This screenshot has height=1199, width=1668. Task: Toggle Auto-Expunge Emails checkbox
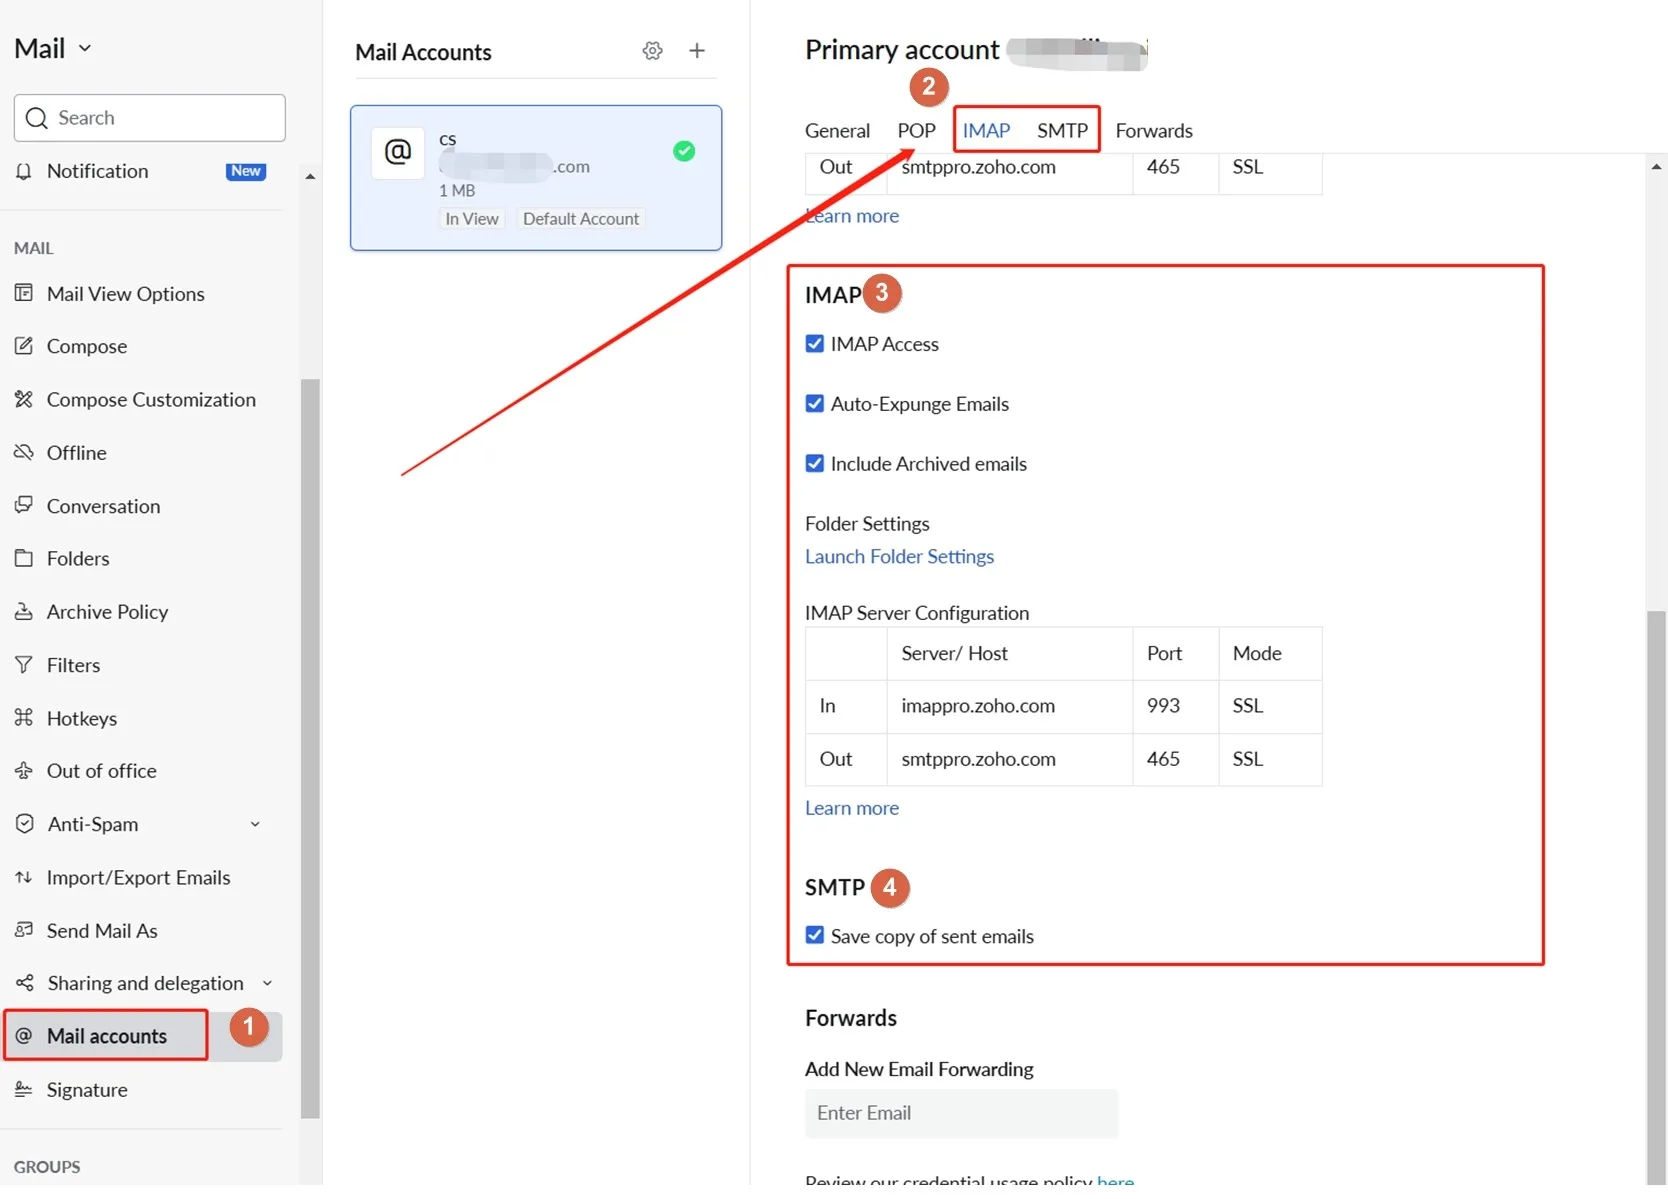pyautogui.click(x=815, y=404)
